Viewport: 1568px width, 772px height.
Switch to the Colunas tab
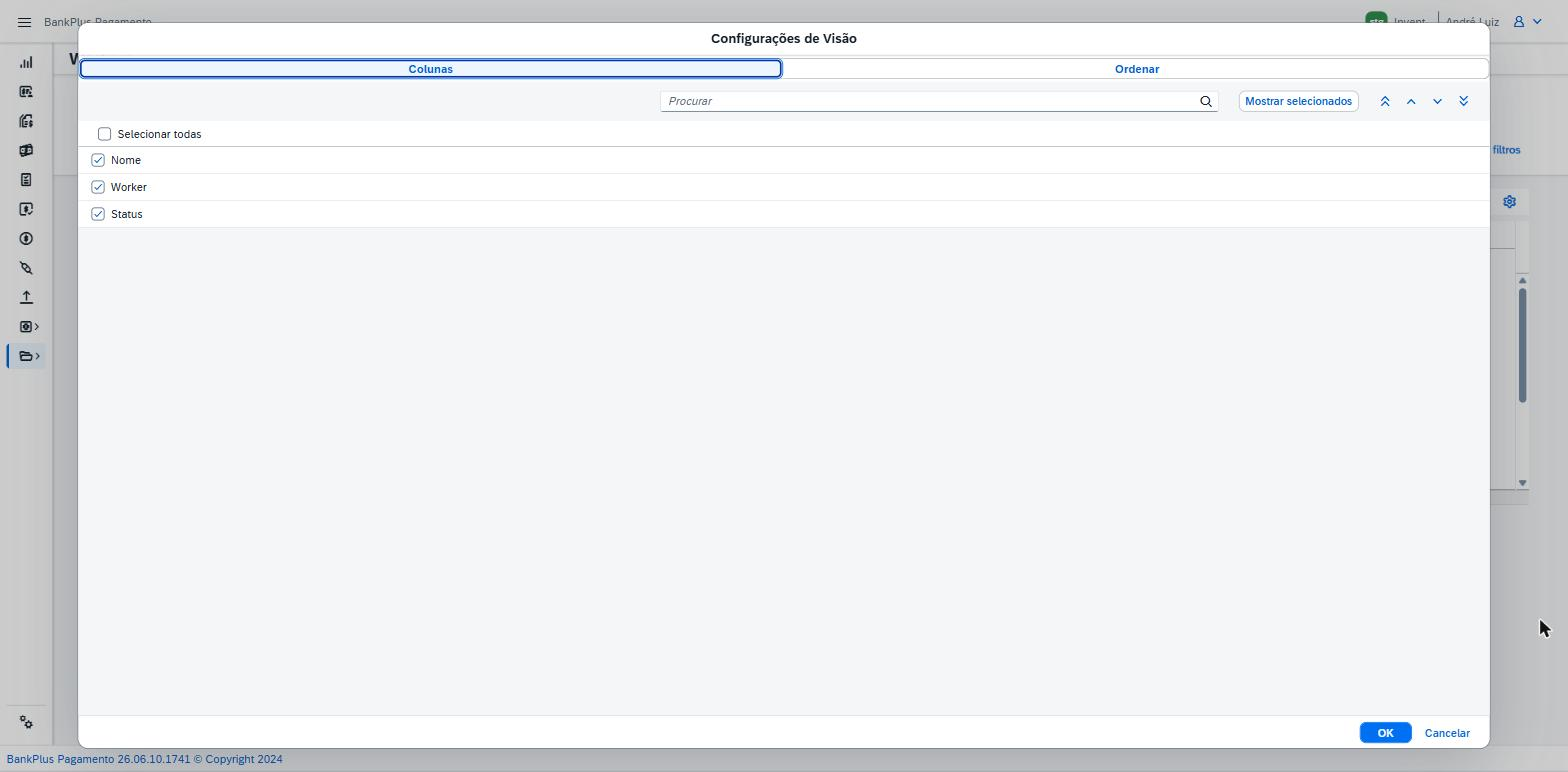431,69
